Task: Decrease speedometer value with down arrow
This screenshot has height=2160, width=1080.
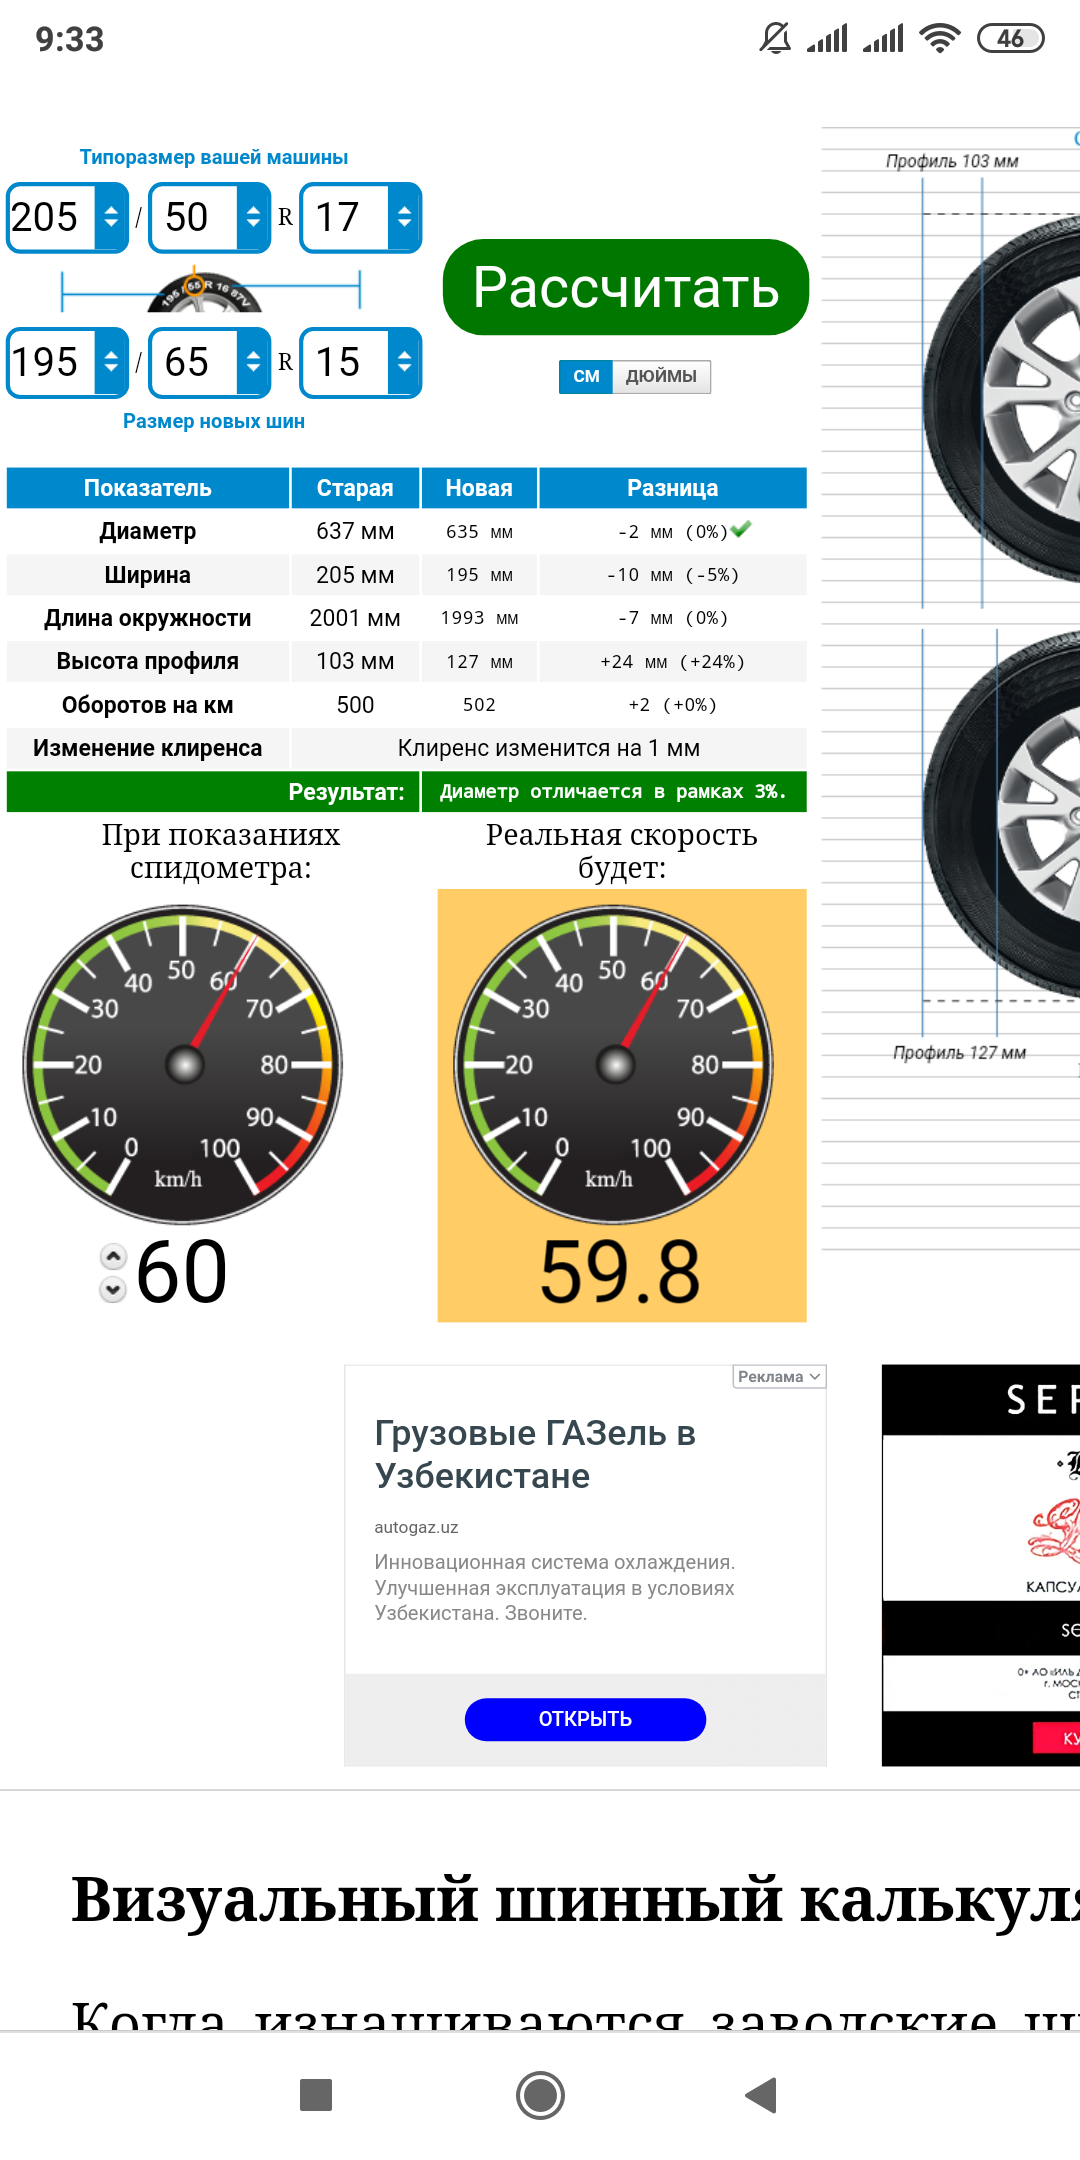Action: [x=114, y=1289]
